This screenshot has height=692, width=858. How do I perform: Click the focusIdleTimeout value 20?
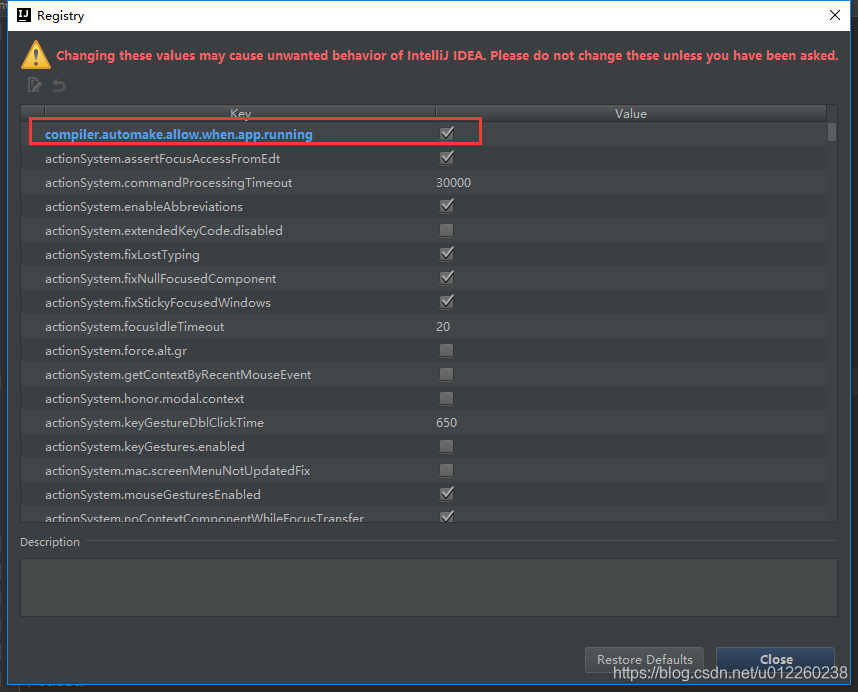(443, 327)
